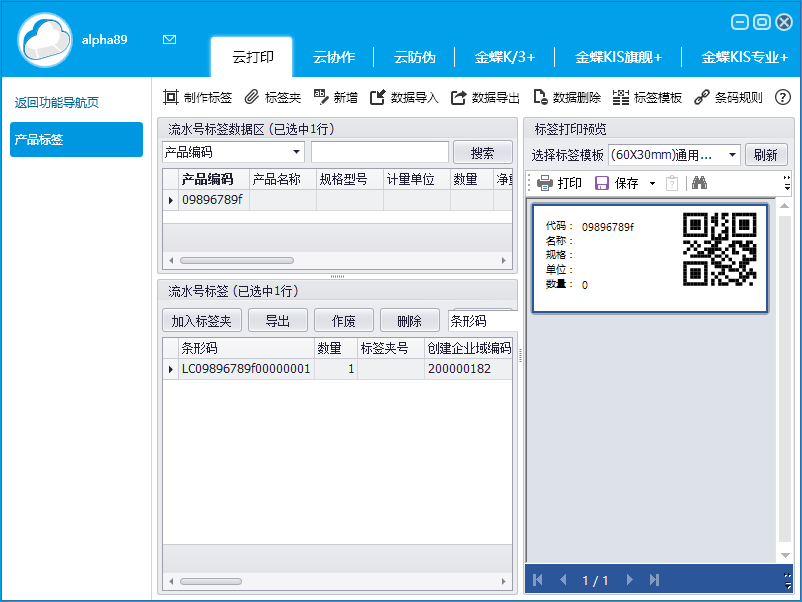Go to previous preview page

pos(563,579)
